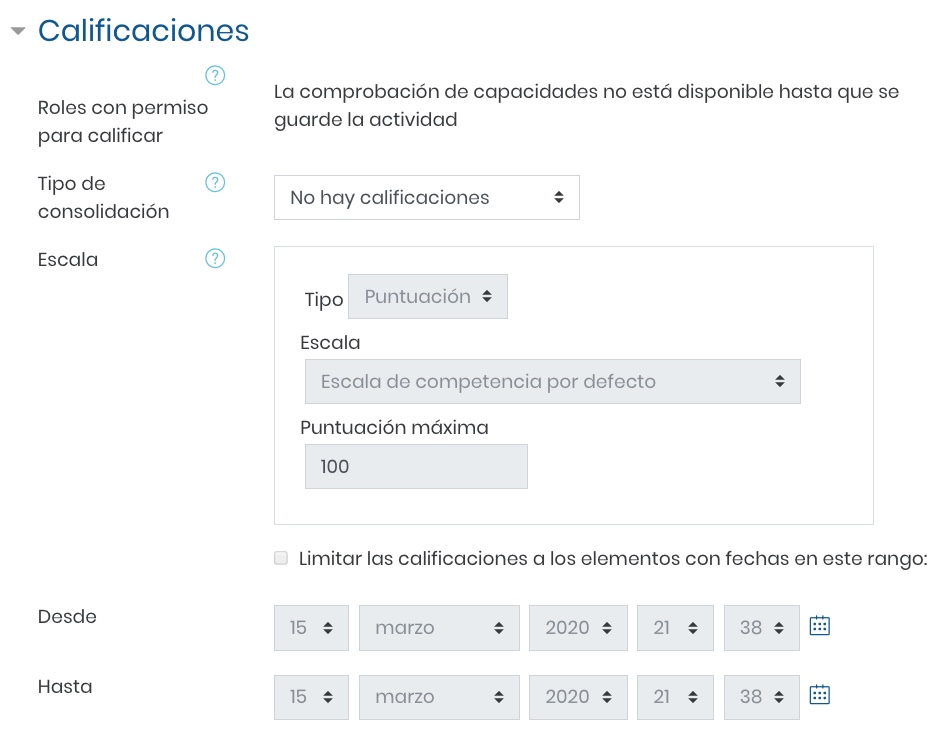The image size is (946, 733).
Task: Open the Hasta month selector marzo
Action: [439, 697]
